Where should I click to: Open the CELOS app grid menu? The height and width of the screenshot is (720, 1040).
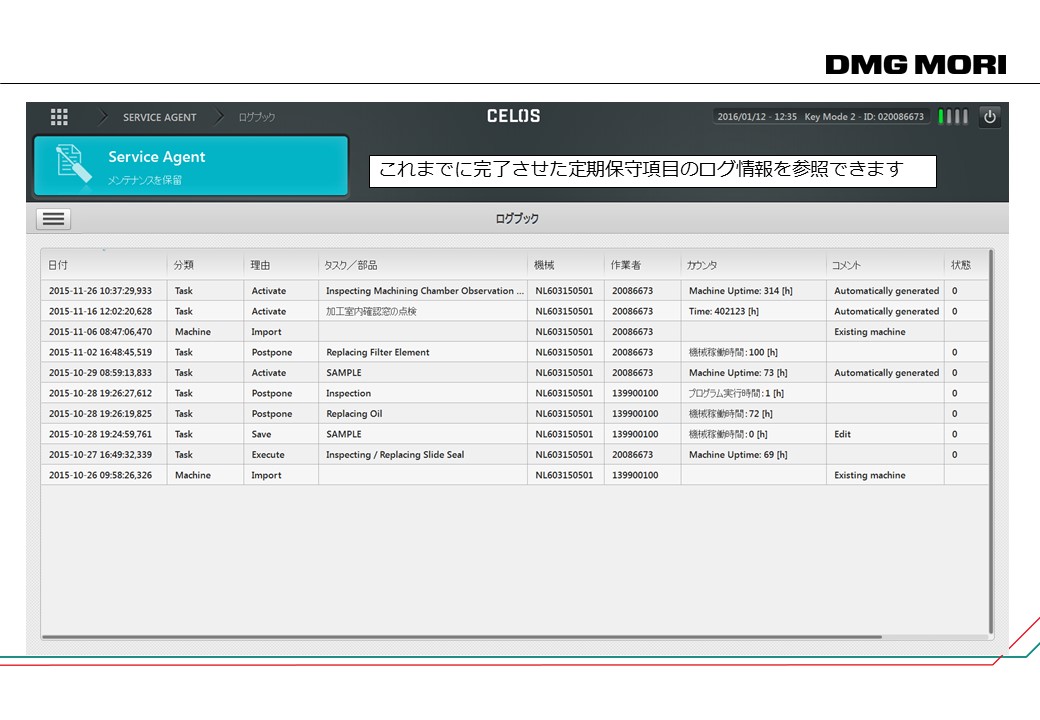59,117
